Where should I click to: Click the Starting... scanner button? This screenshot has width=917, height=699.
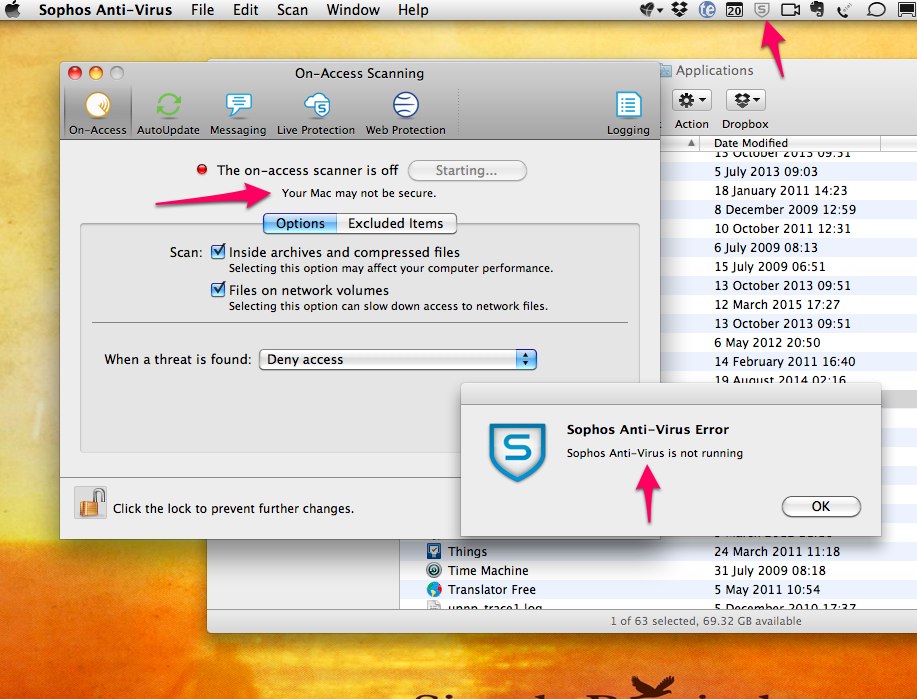point(467,170)
